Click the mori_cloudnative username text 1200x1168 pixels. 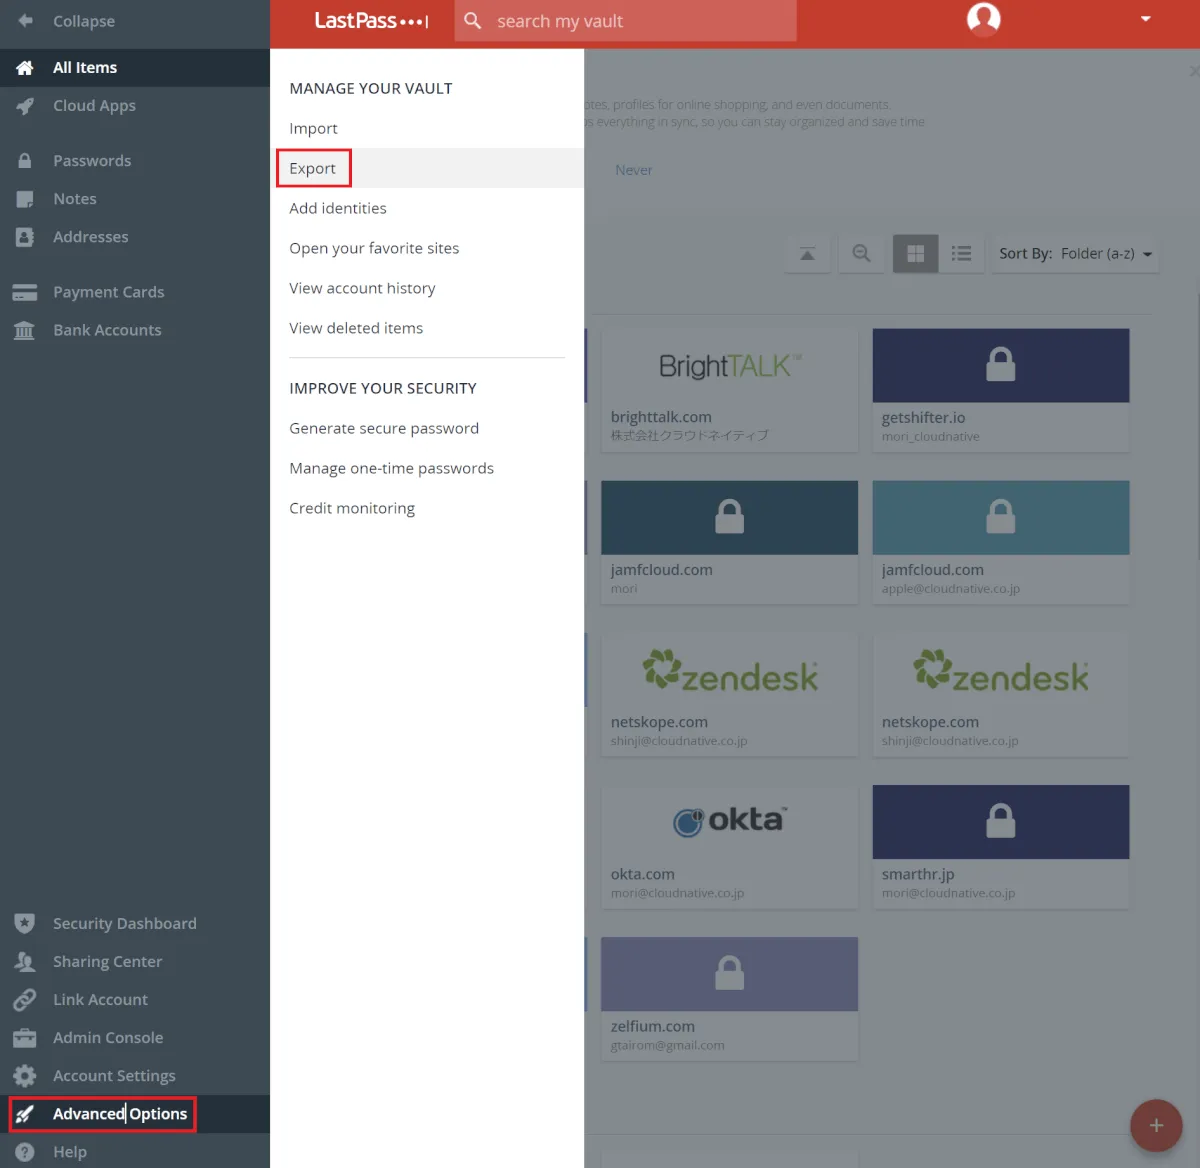930,437
